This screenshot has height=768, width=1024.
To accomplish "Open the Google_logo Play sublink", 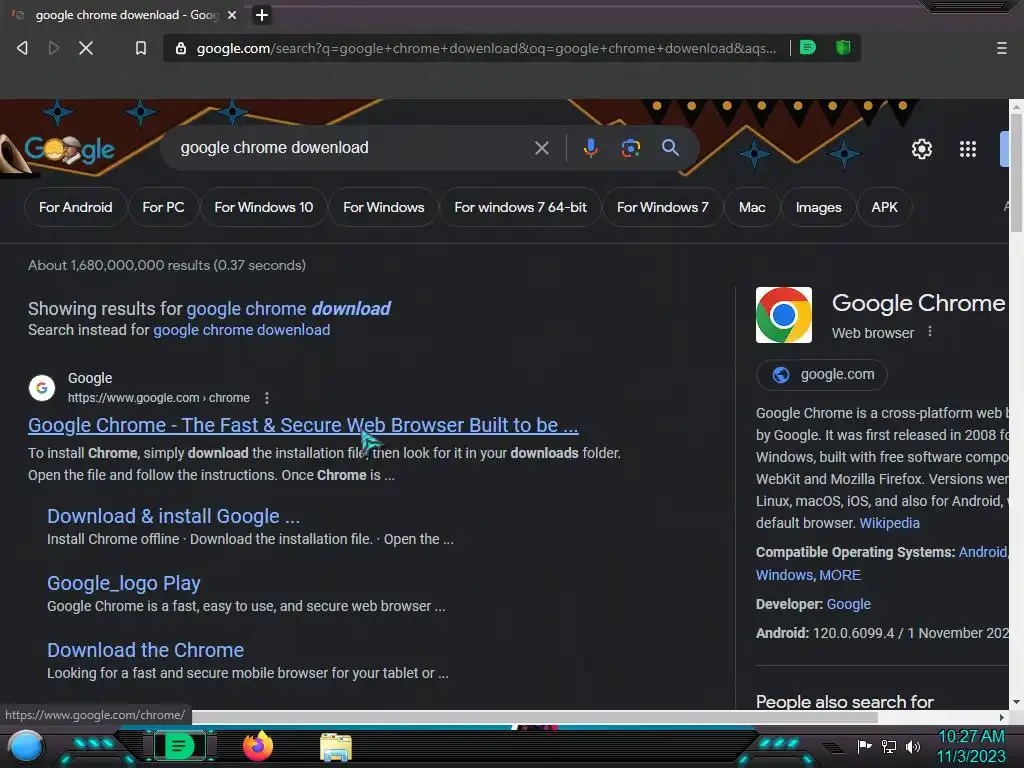I will [x=123, y=583].
